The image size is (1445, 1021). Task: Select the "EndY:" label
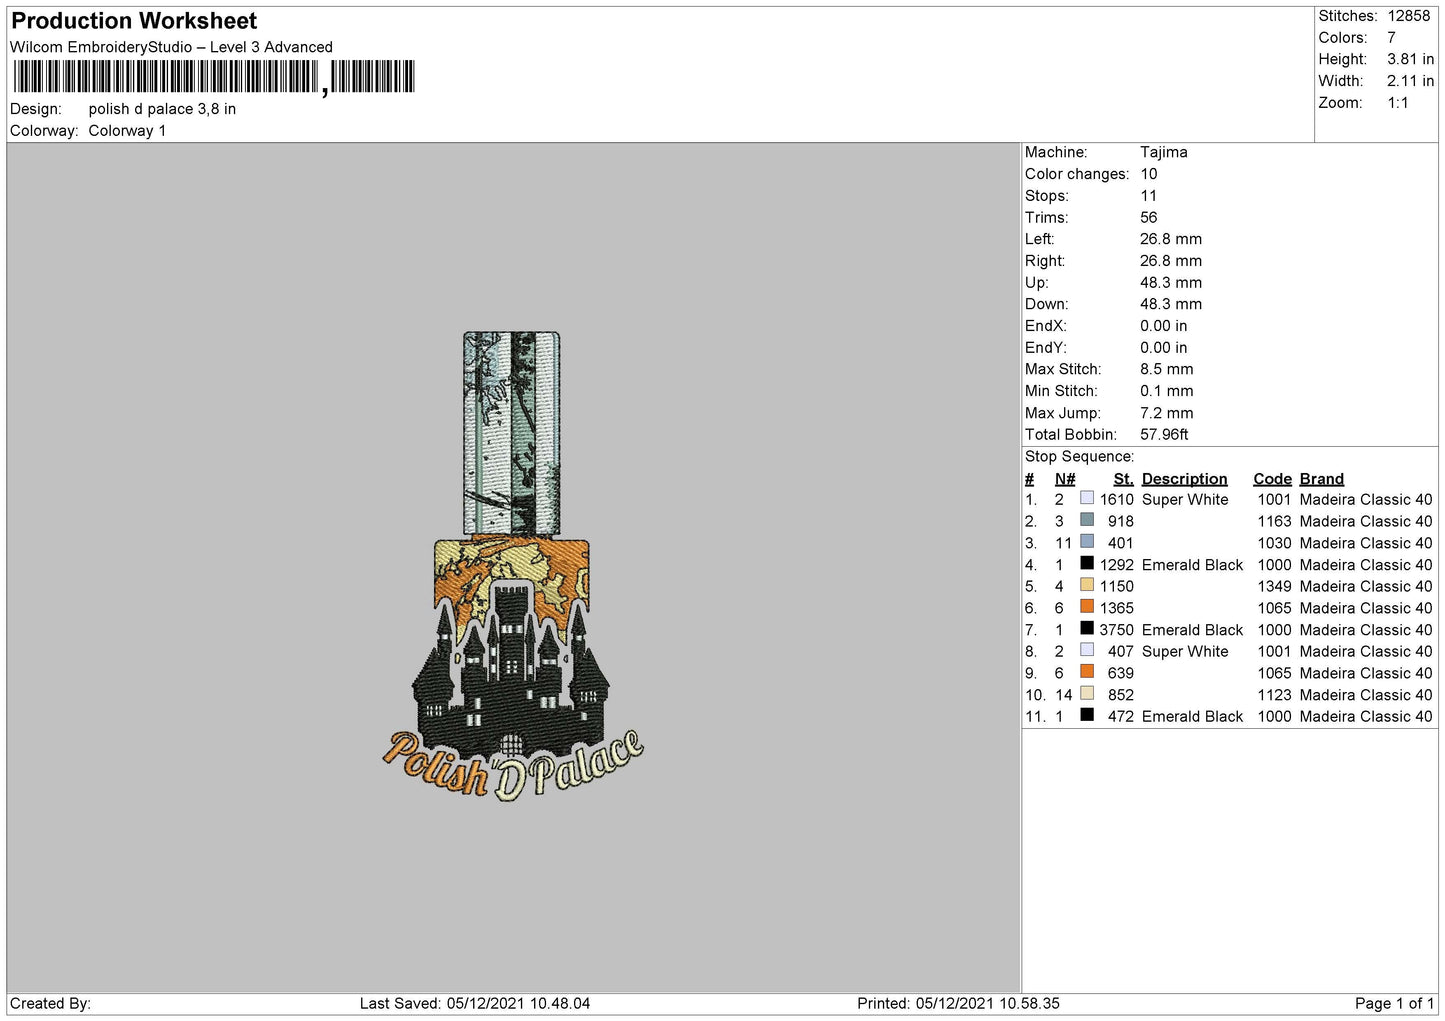1046,348
